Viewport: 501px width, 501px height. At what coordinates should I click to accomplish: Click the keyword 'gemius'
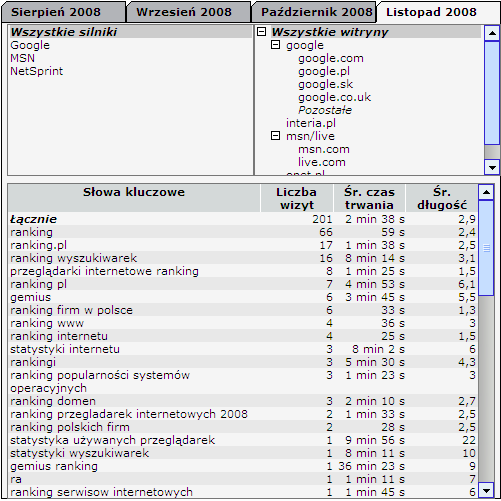[x=31, y=297]
